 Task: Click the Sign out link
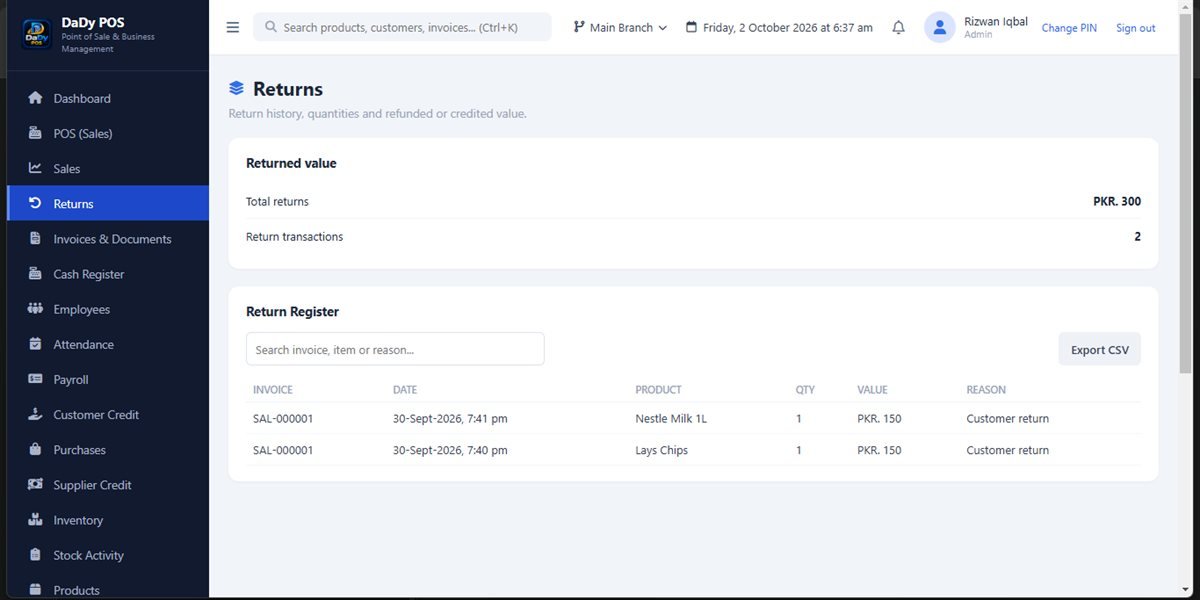1135,28
